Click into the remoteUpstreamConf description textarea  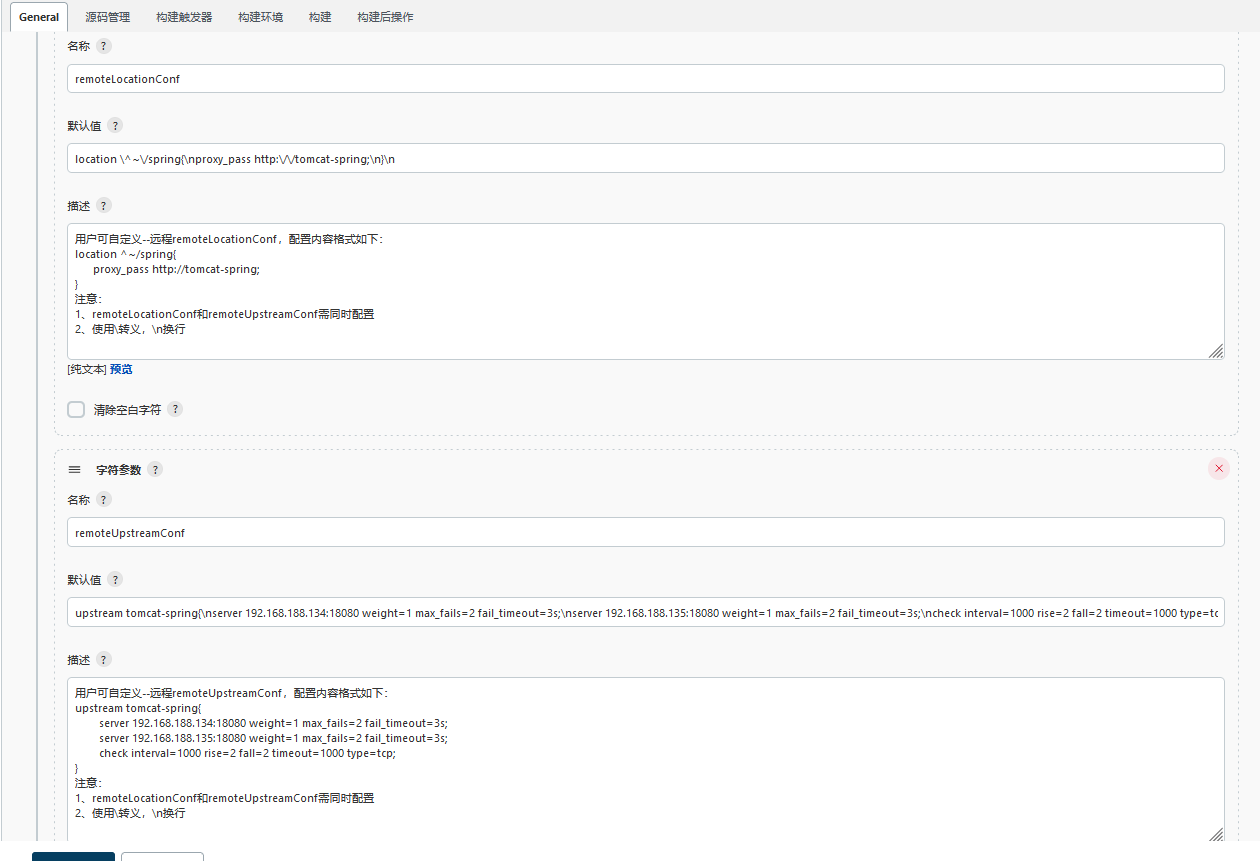(x=646, y=759)
